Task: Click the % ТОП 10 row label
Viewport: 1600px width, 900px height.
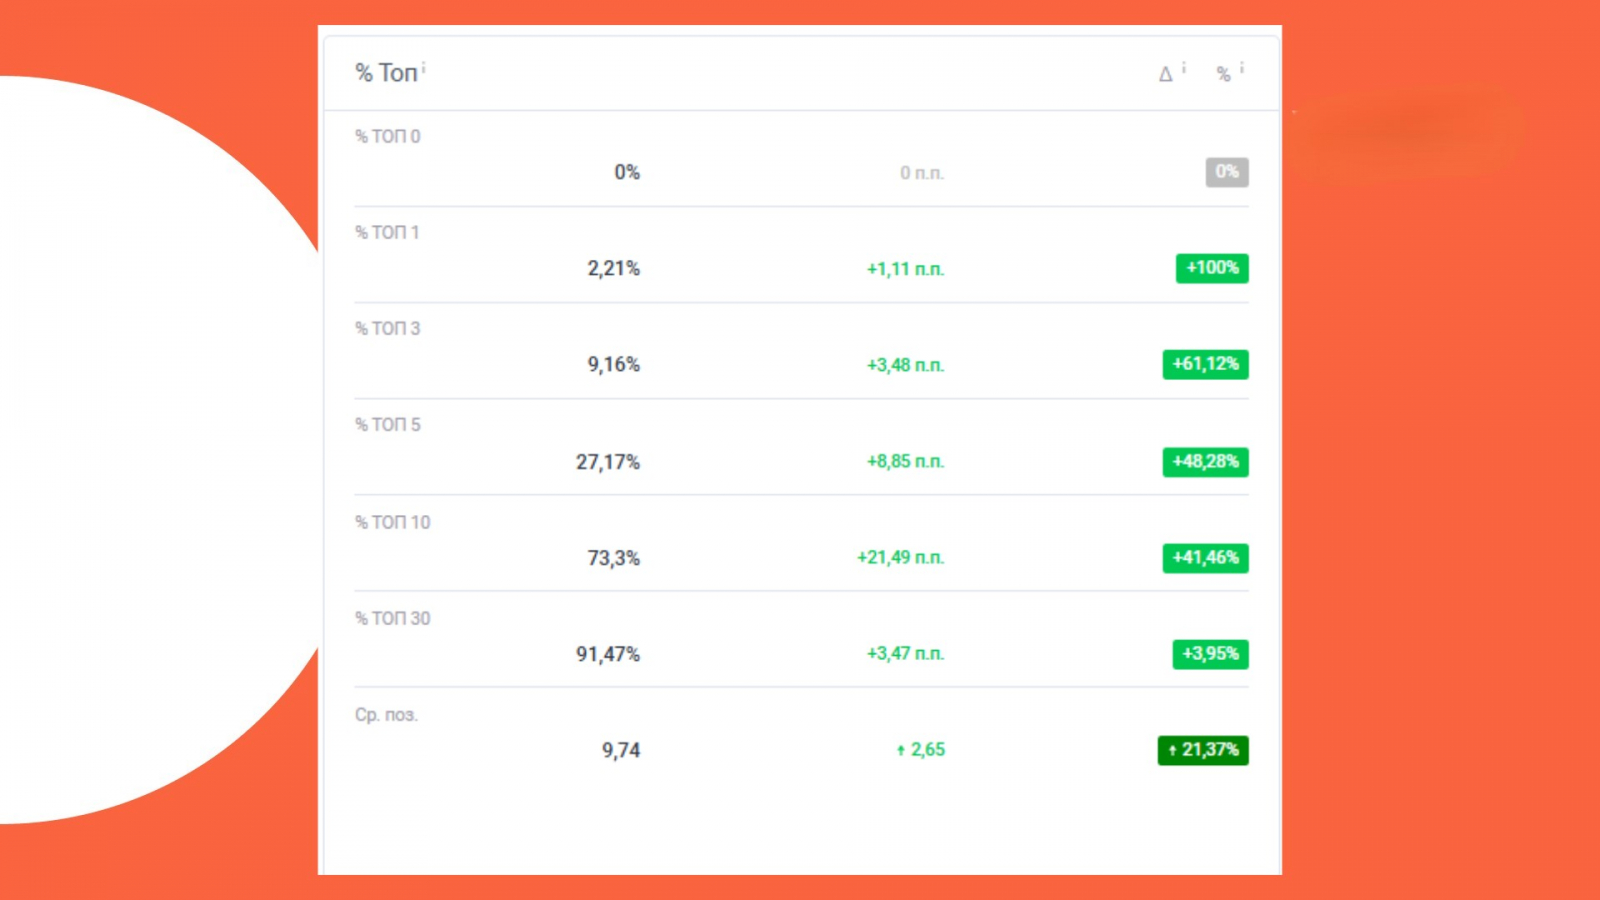Action: click(393, 522)
